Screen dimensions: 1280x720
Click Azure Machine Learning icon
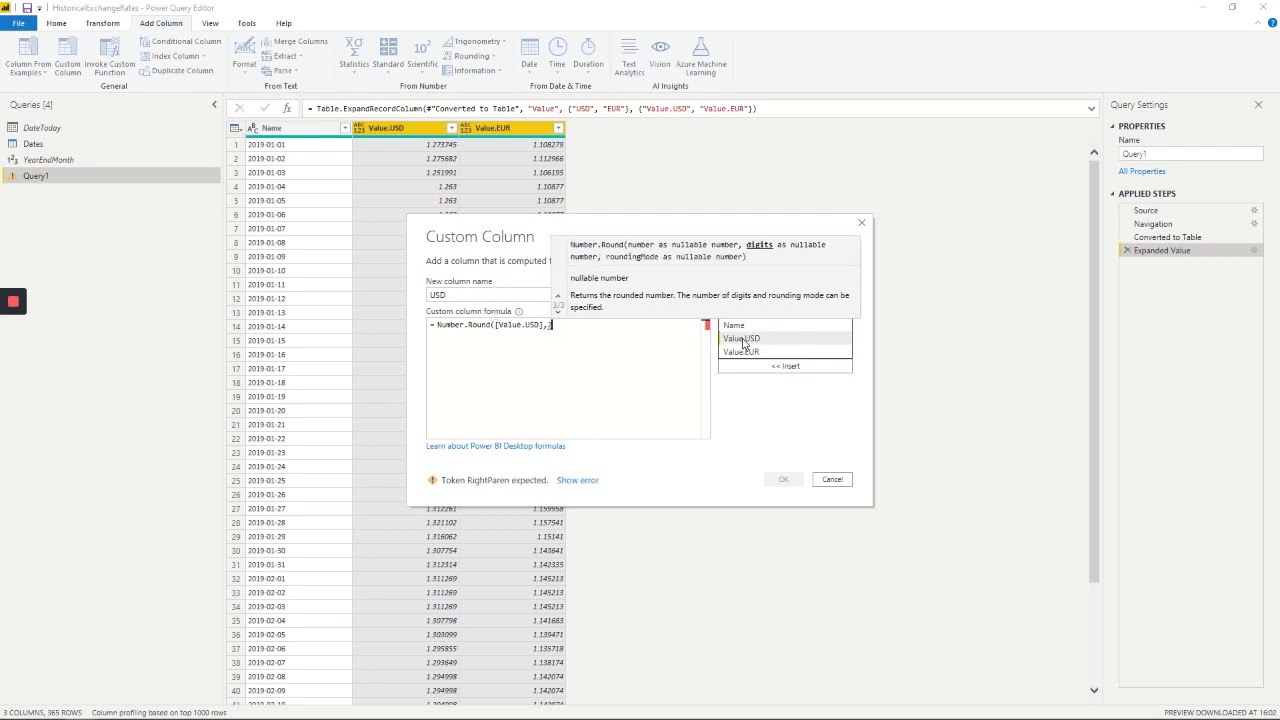(701, 57)
